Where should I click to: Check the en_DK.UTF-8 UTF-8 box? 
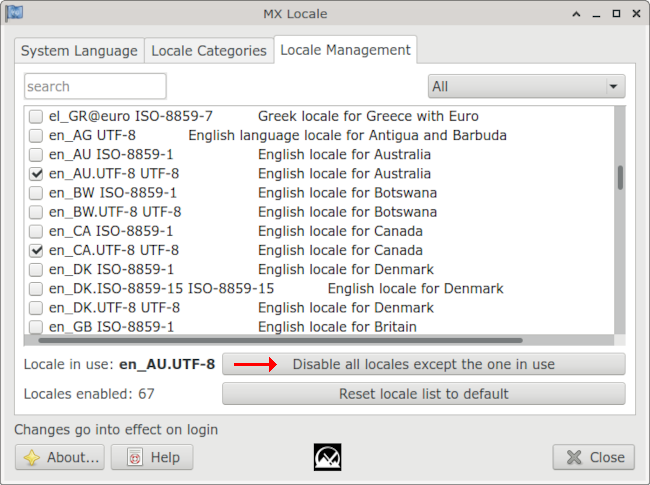[x=36, y=308]
